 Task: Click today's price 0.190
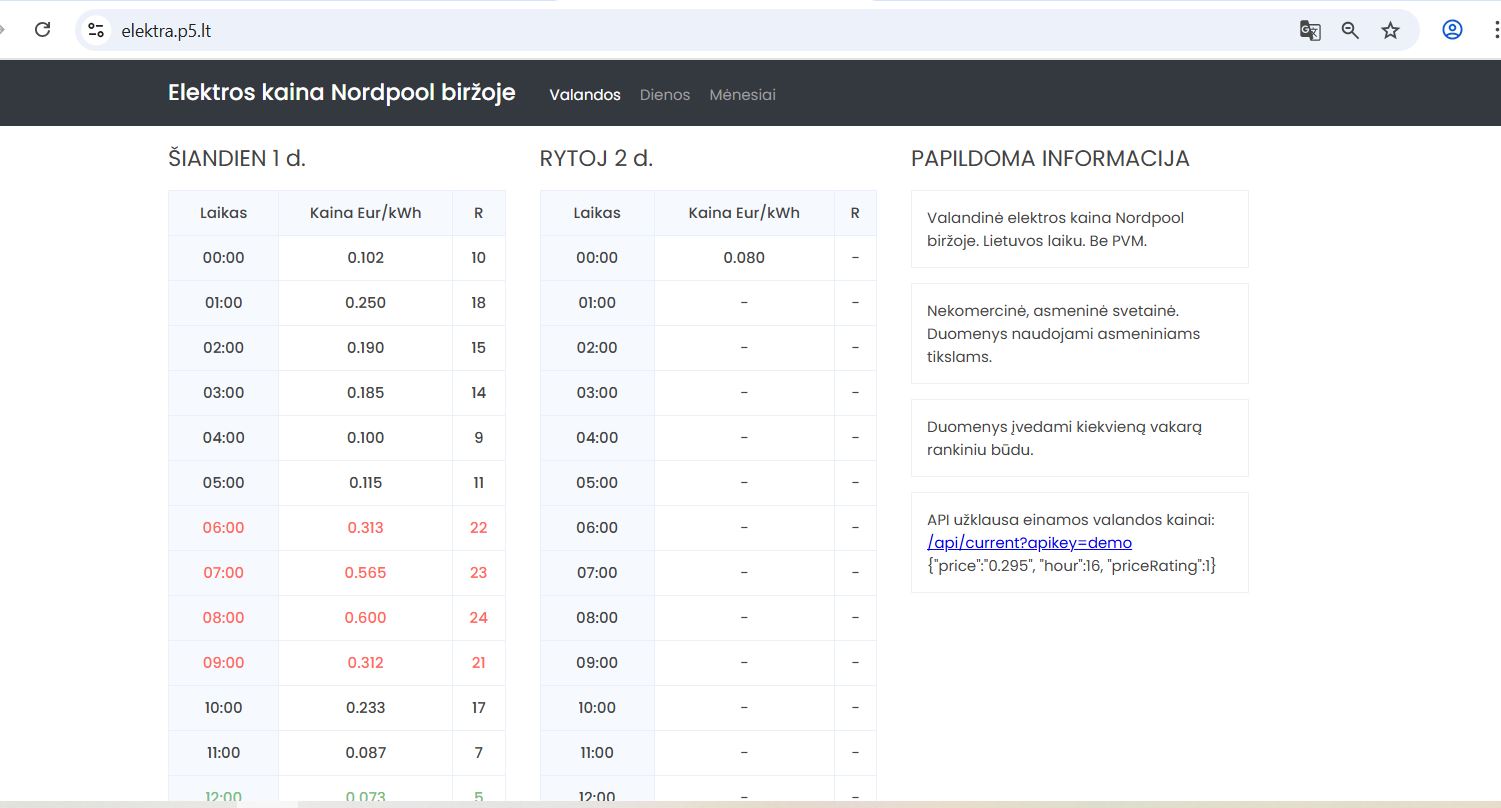coord(365,348)
